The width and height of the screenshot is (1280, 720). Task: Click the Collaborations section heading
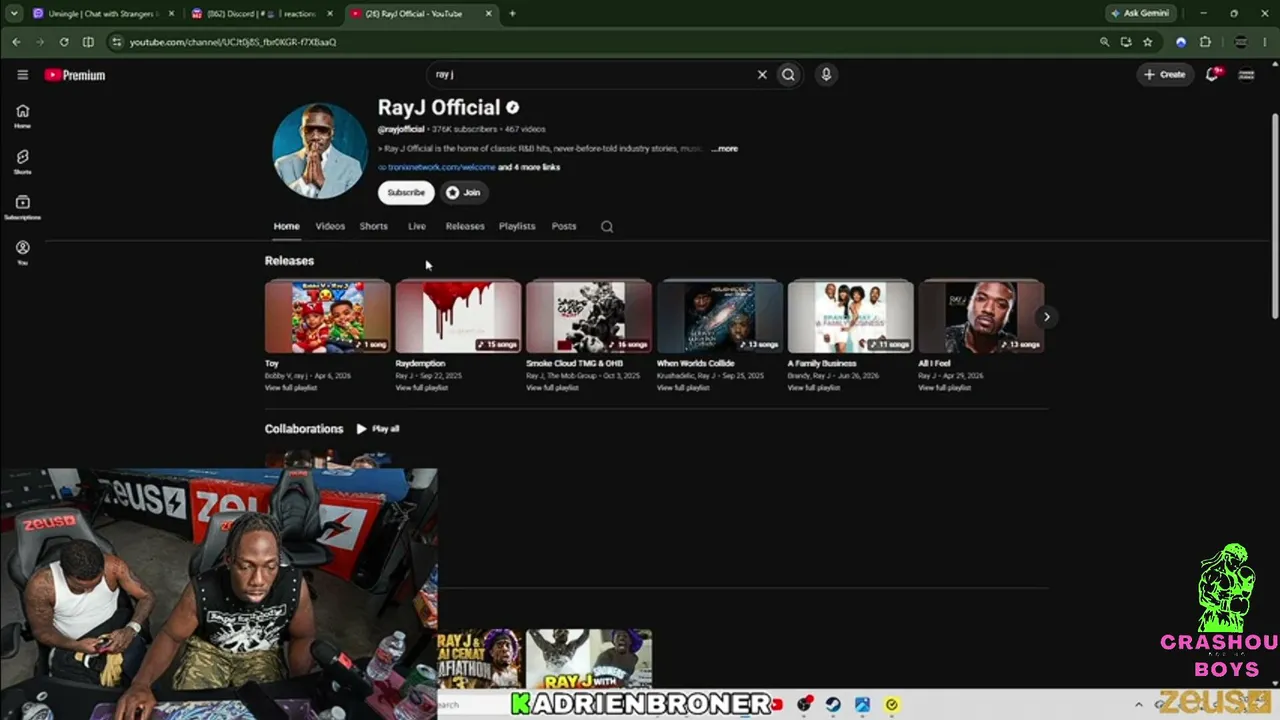(x=304, y=429)
